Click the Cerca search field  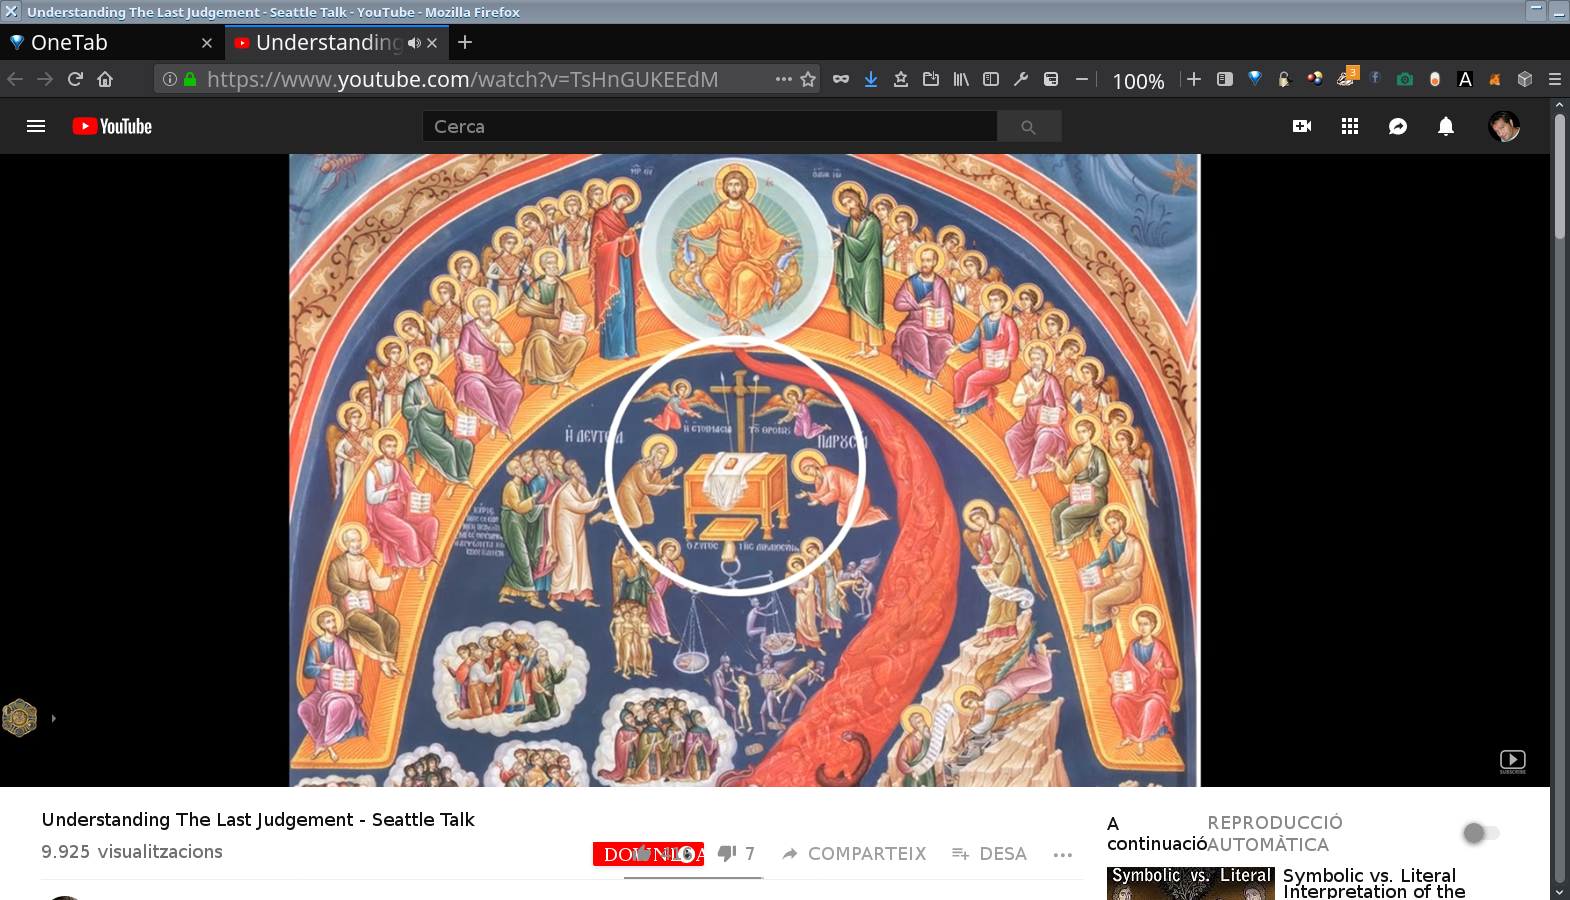point(710,126)
